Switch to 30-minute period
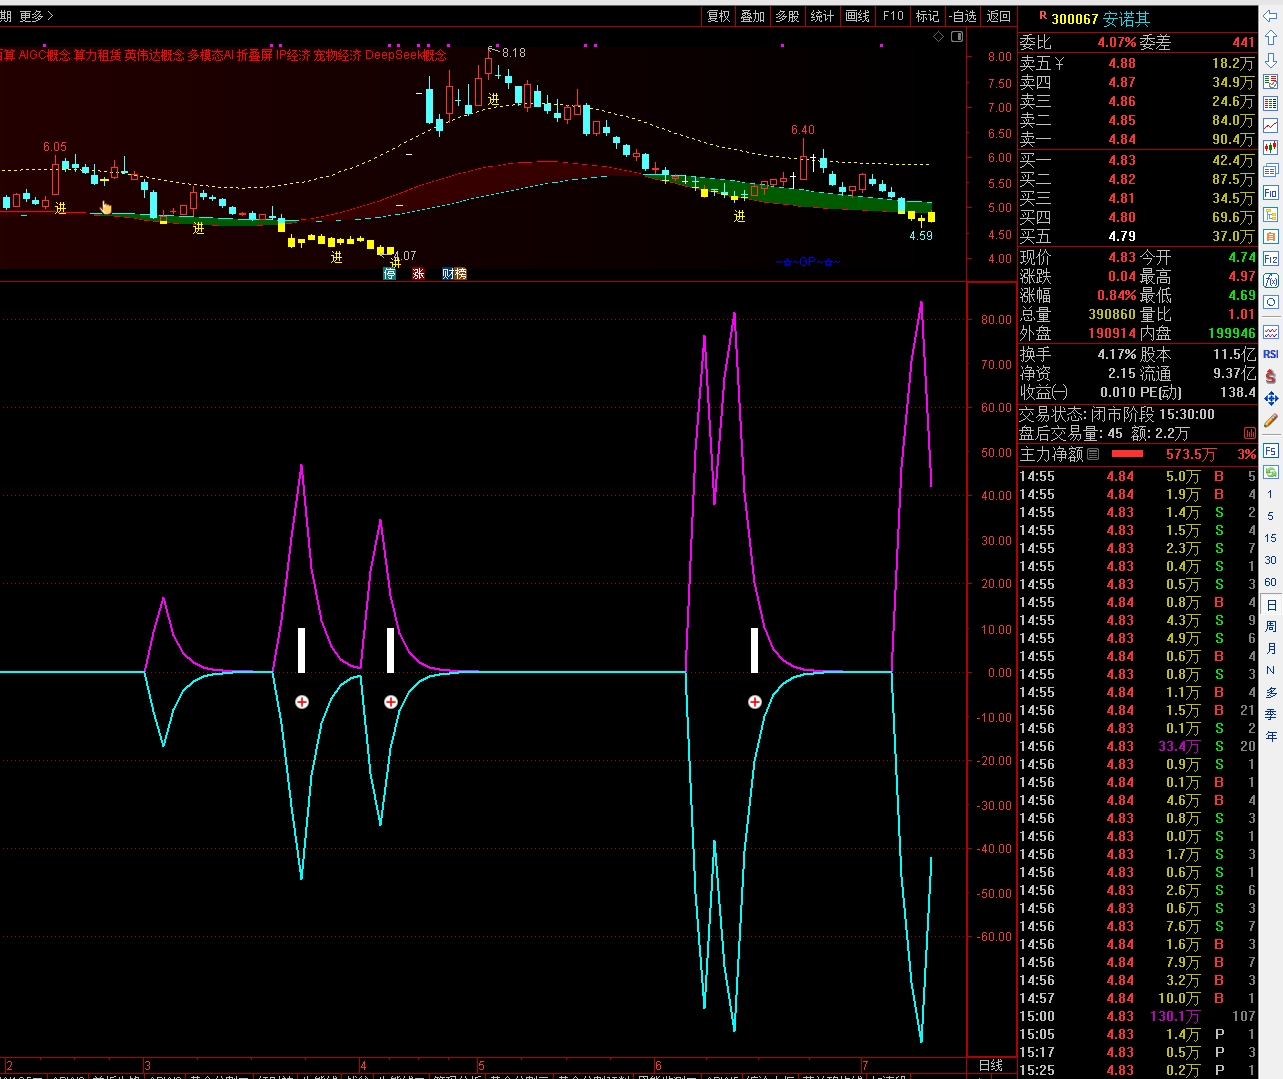The image size is (1283, 1079). click(x=1271, y=560)
